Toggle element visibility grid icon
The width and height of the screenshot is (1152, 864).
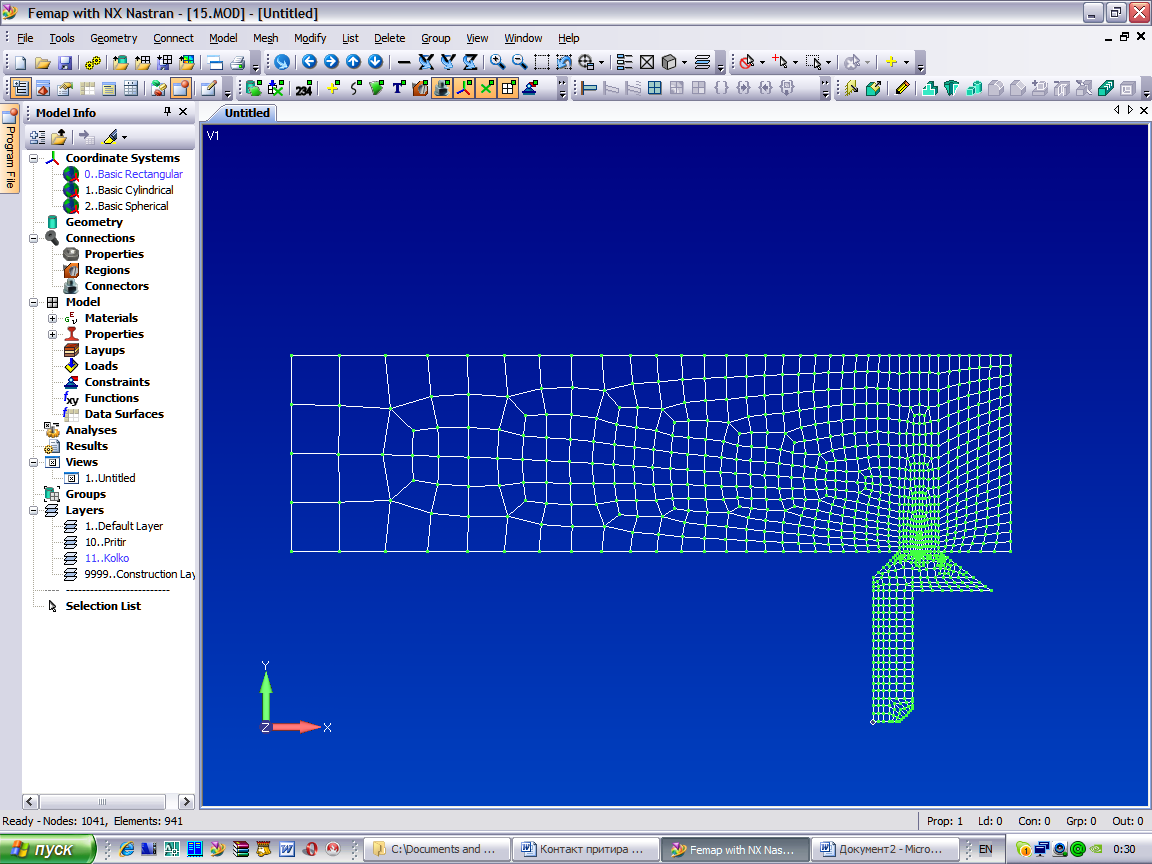508,89
